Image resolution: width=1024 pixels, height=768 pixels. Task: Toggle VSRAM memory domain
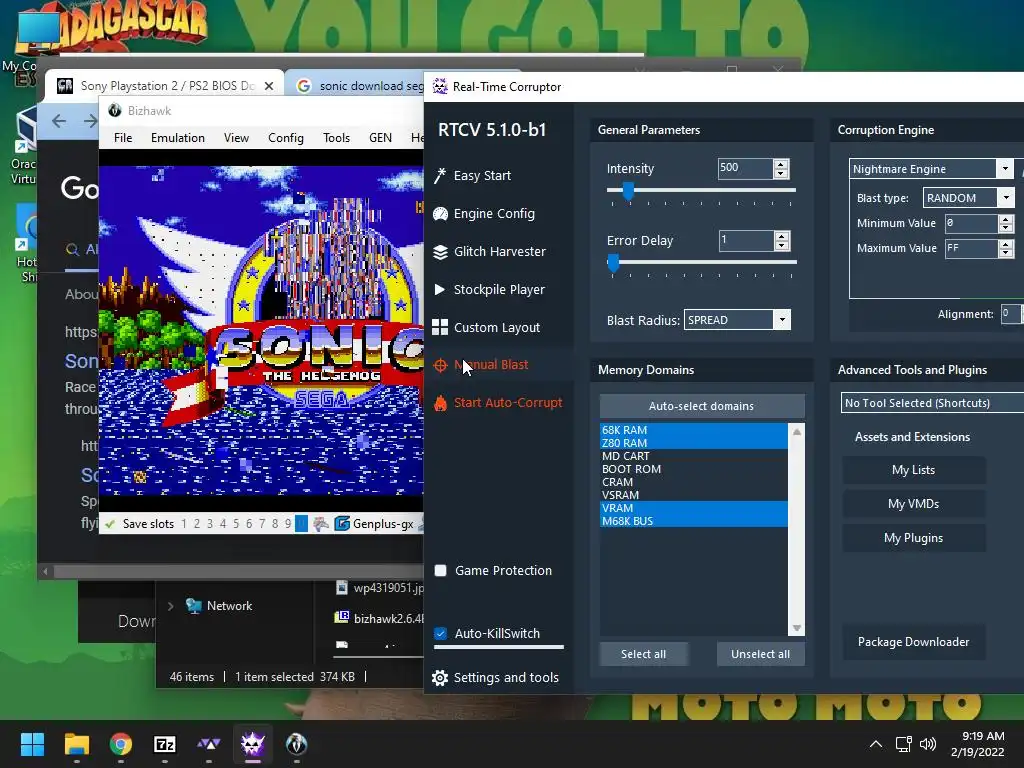[x=694, y=495]
